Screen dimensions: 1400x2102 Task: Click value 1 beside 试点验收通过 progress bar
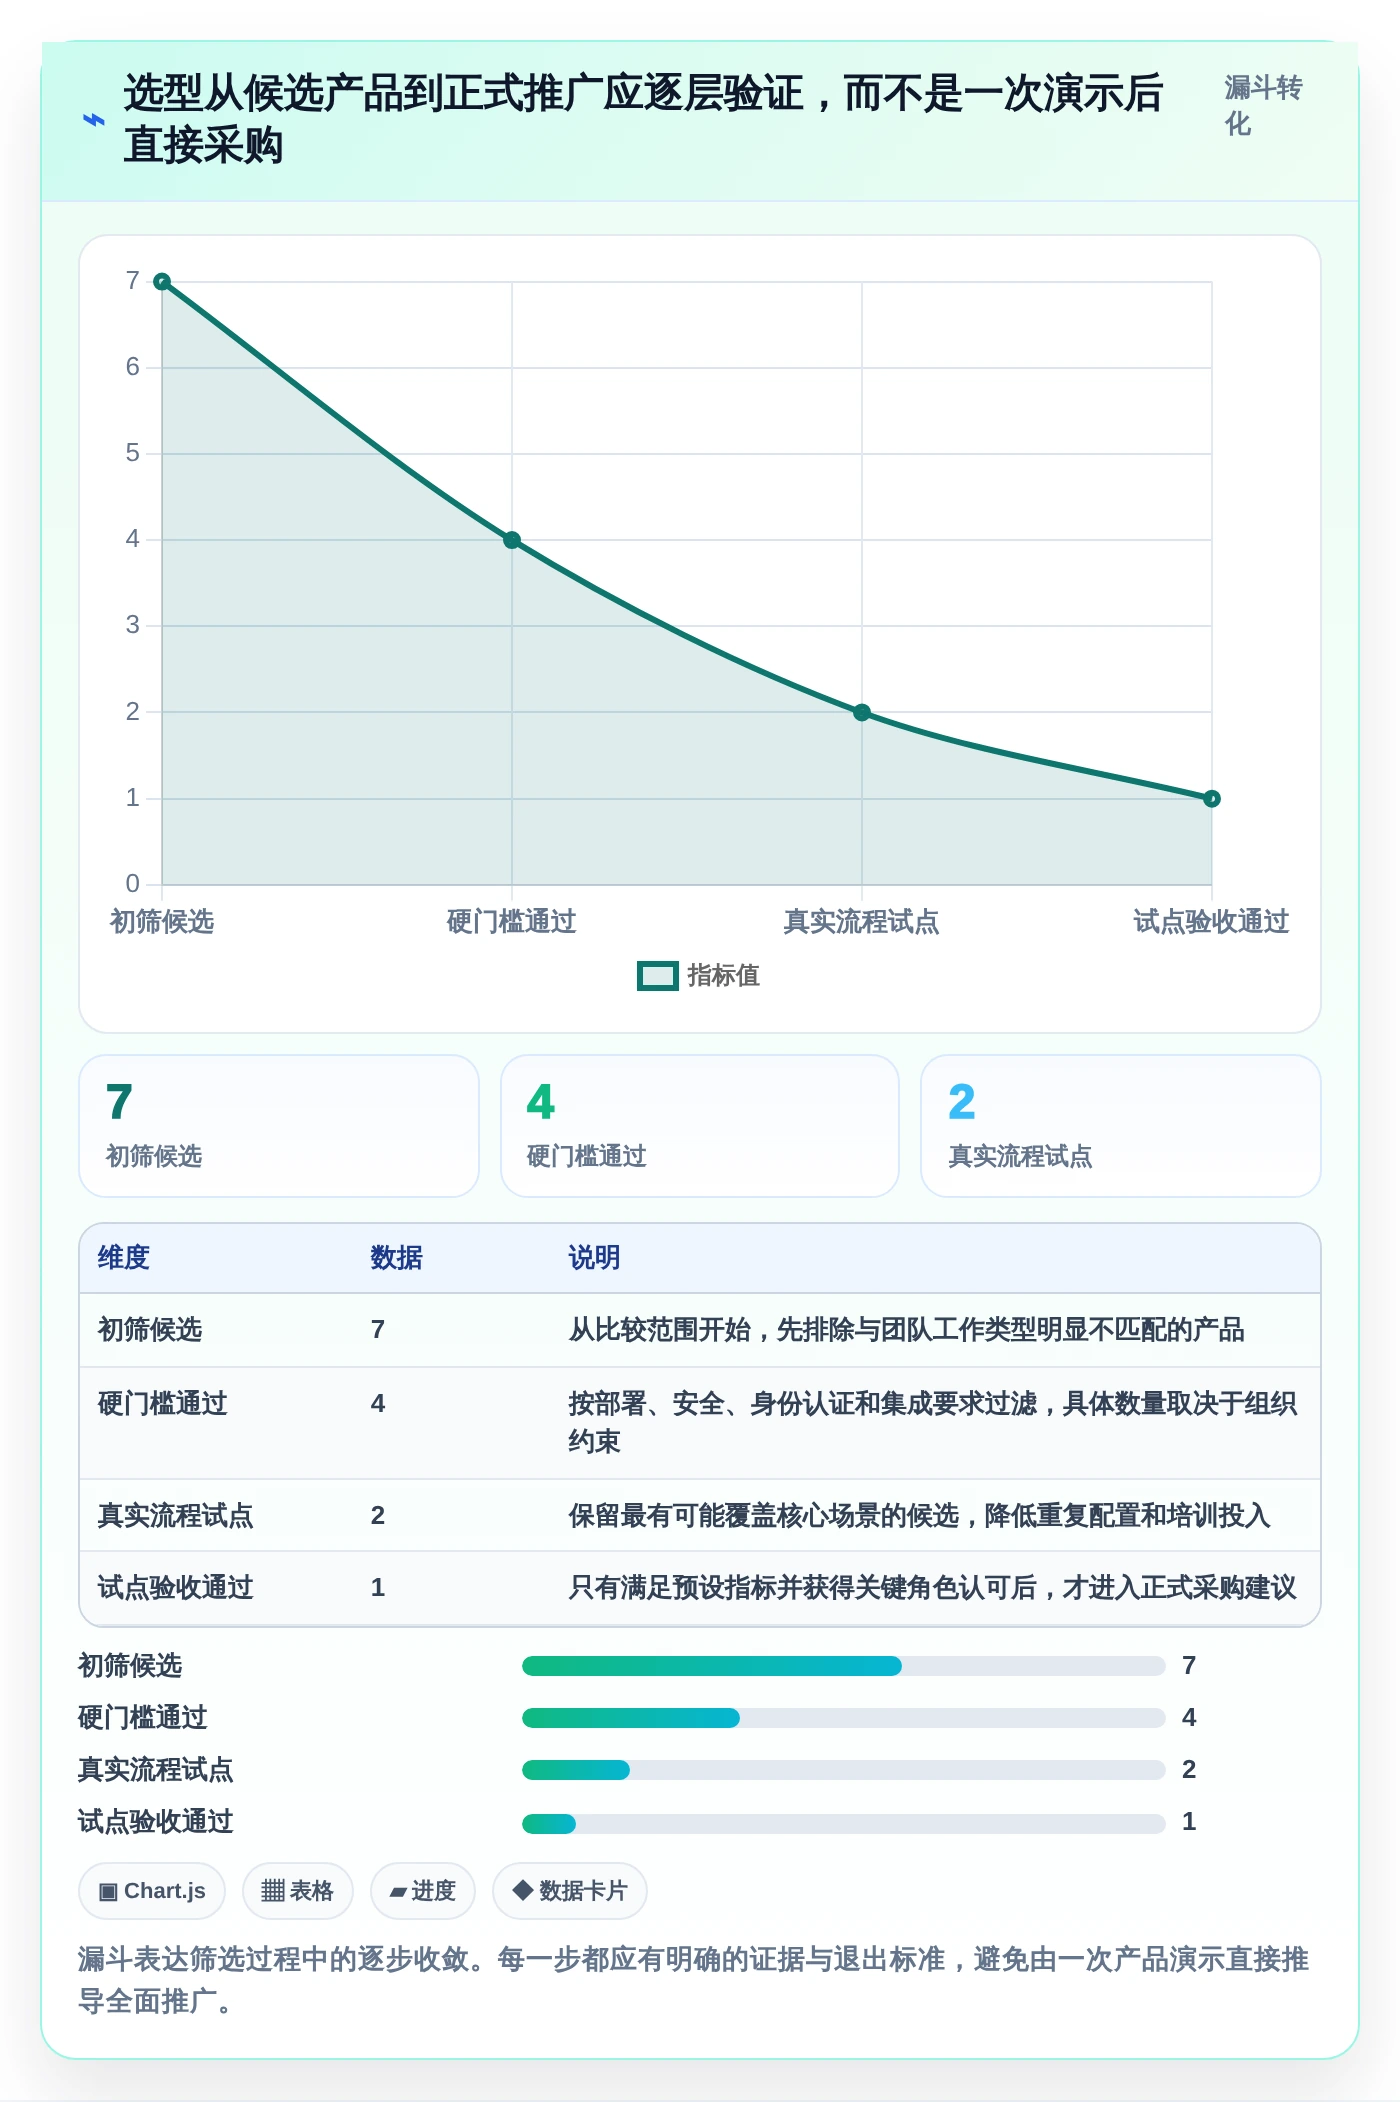pyautogui.click(x=1189, y=1822)
